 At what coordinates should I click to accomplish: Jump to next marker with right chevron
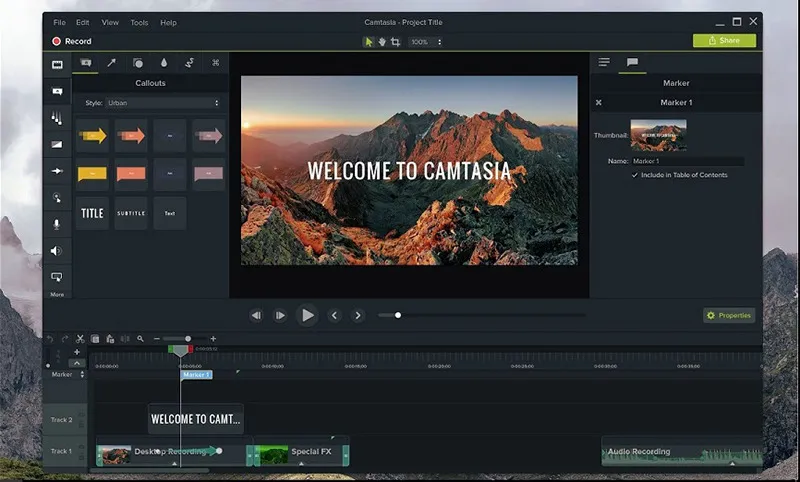click(358, 315)
